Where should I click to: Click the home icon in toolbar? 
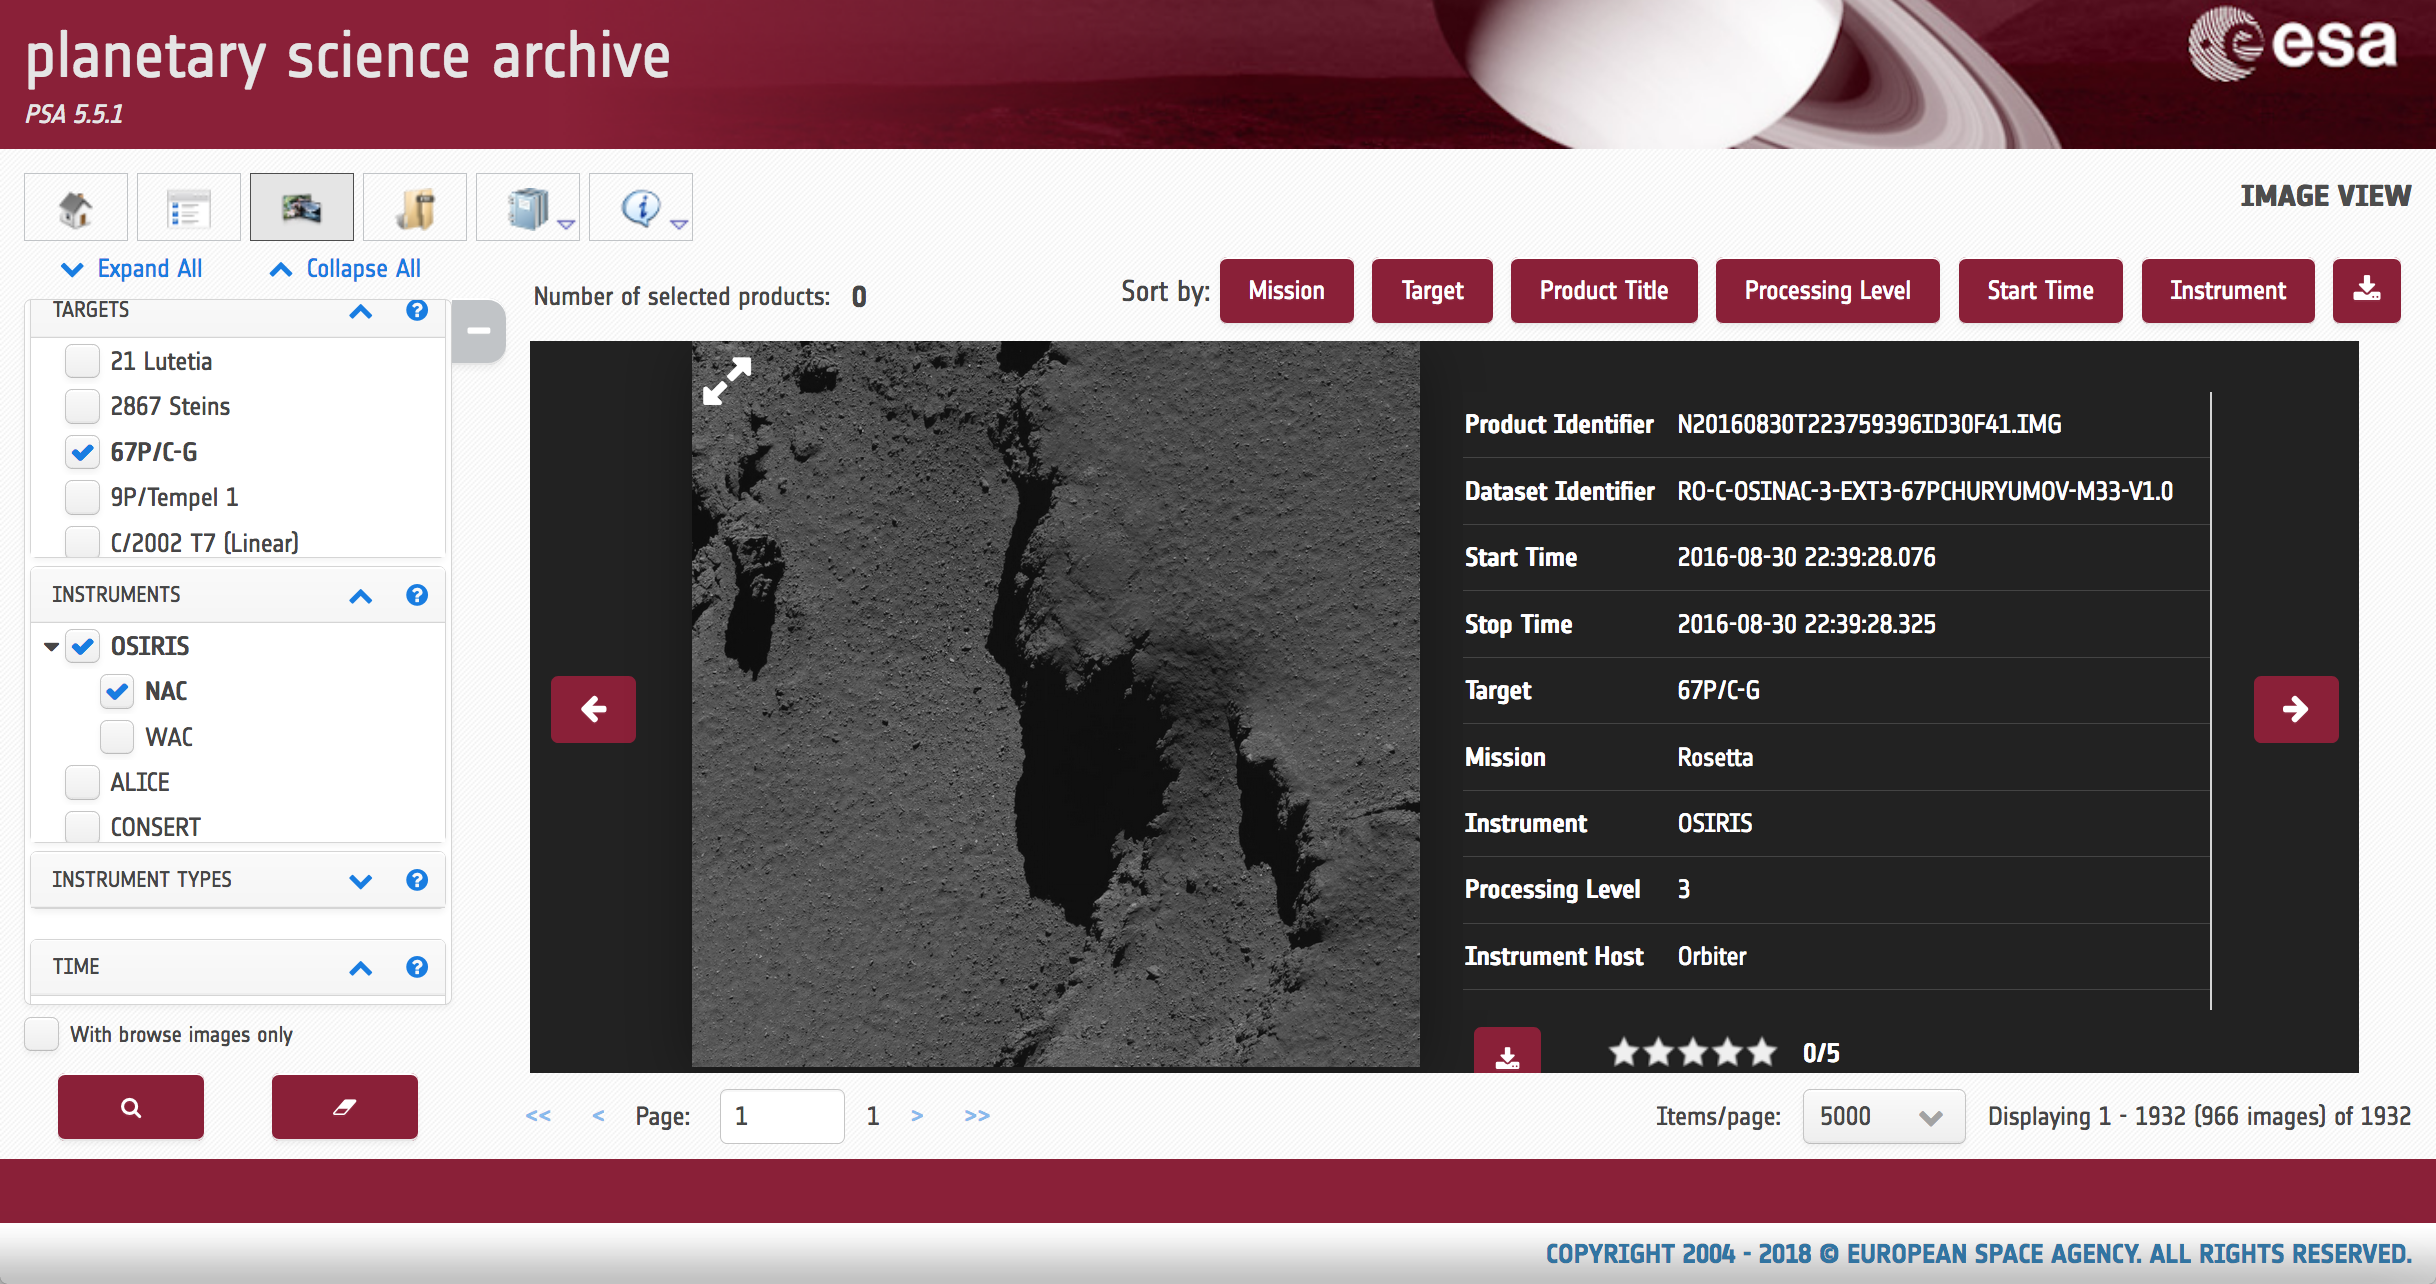point(76,208)
